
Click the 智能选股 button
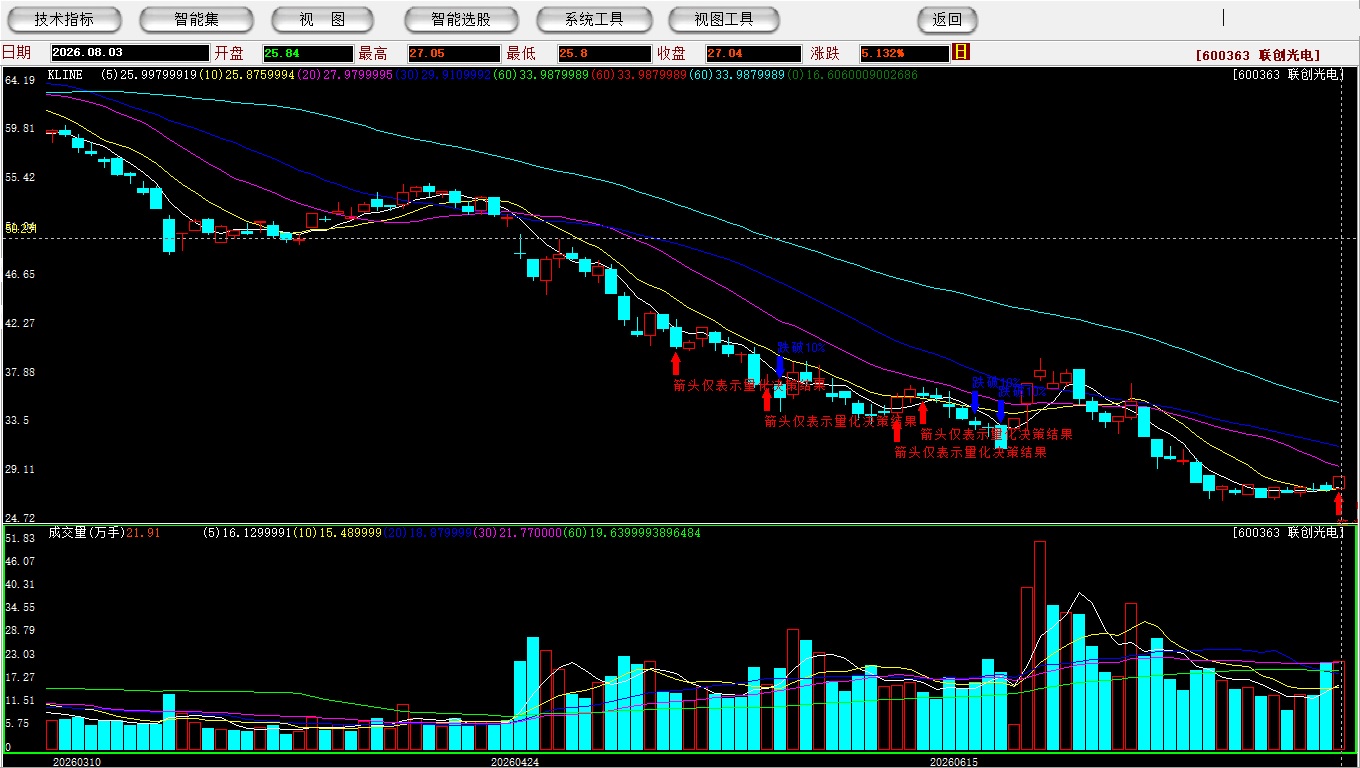coord(461,19)
